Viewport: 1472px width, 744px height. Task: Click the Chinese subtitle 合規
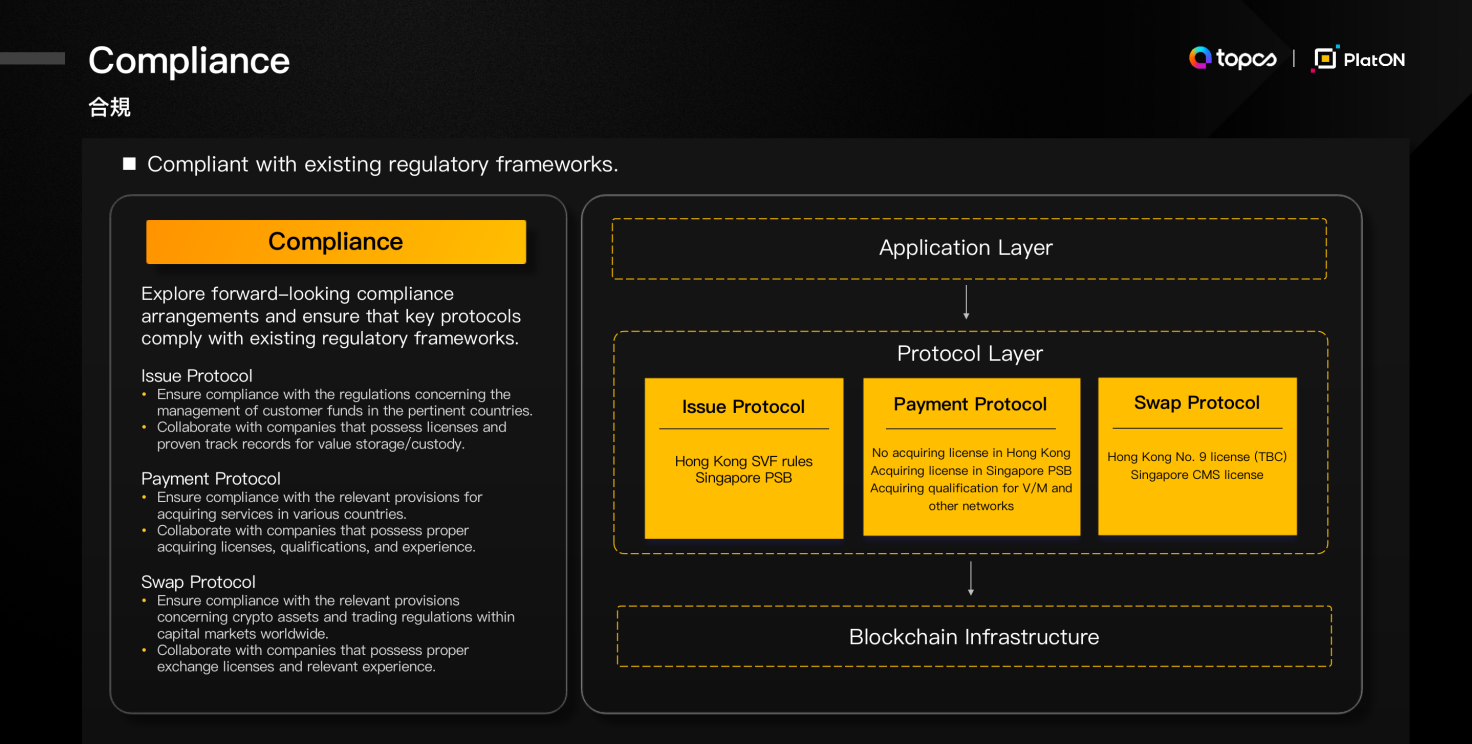point(109,107)
